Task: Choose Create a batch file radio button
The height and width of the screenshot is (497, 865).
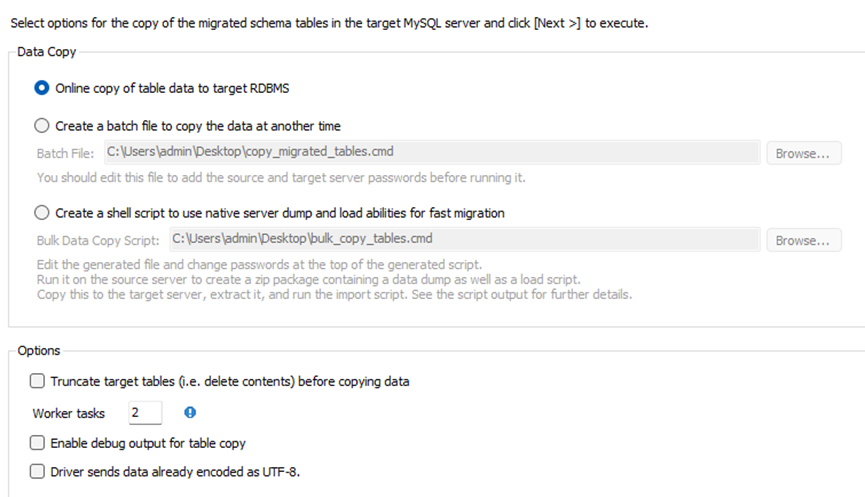Action: 41,126
